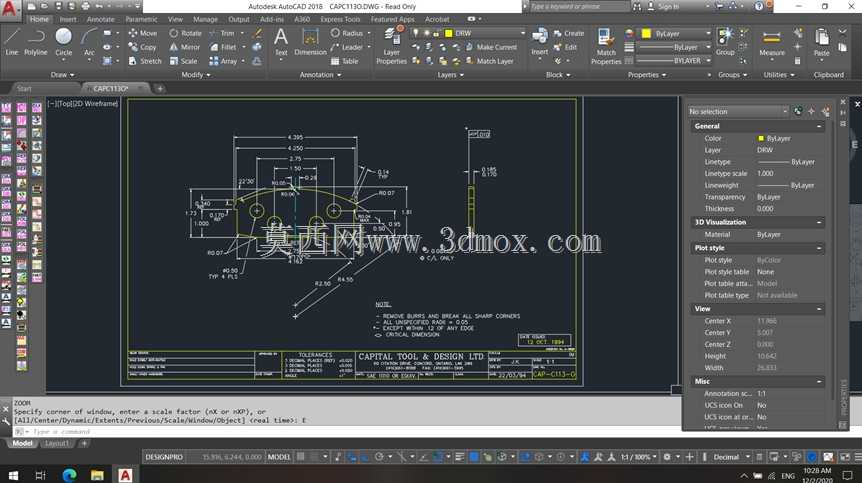The image size is (862, 483).
Task: Collapse the View properties section
Action: 819,309
